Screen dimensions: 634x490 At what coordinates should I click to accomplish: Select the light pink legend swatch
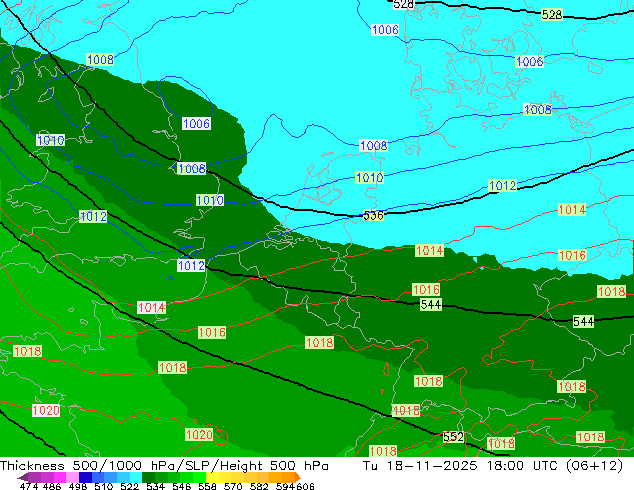pyautogui.click(x=72, y=477)
